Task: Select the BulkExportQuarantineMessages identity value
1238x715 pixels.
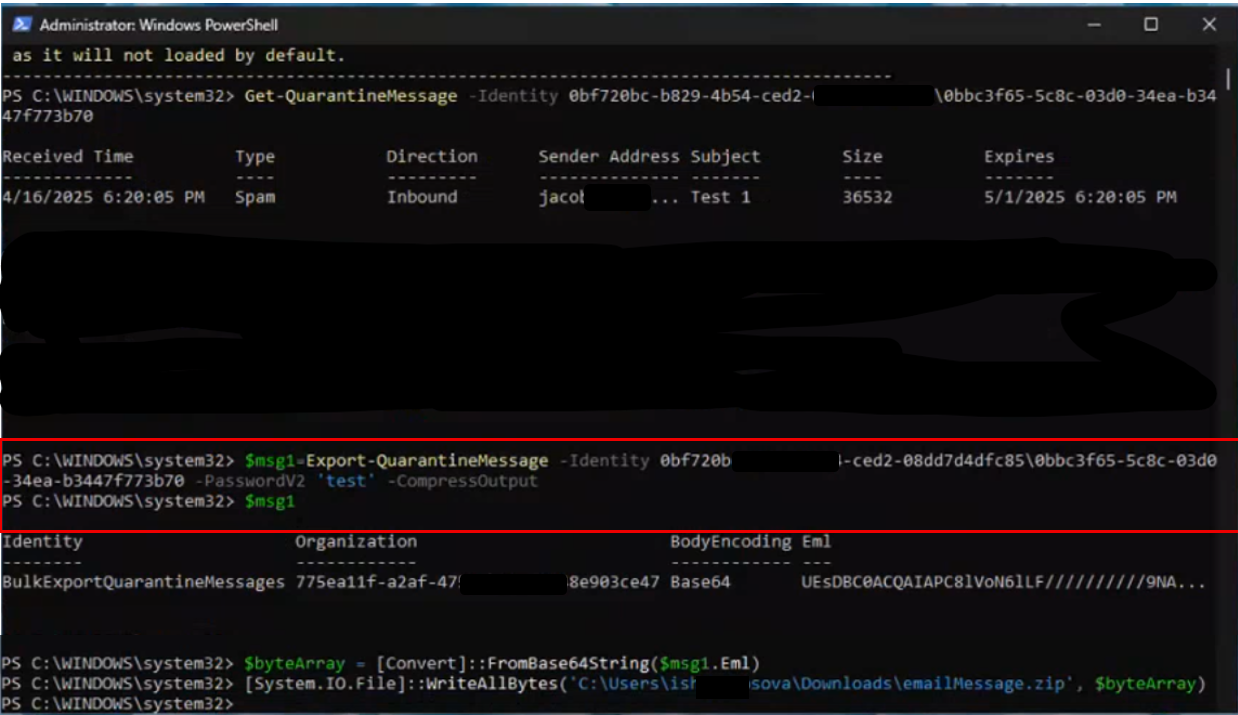Action: [144, 582]
